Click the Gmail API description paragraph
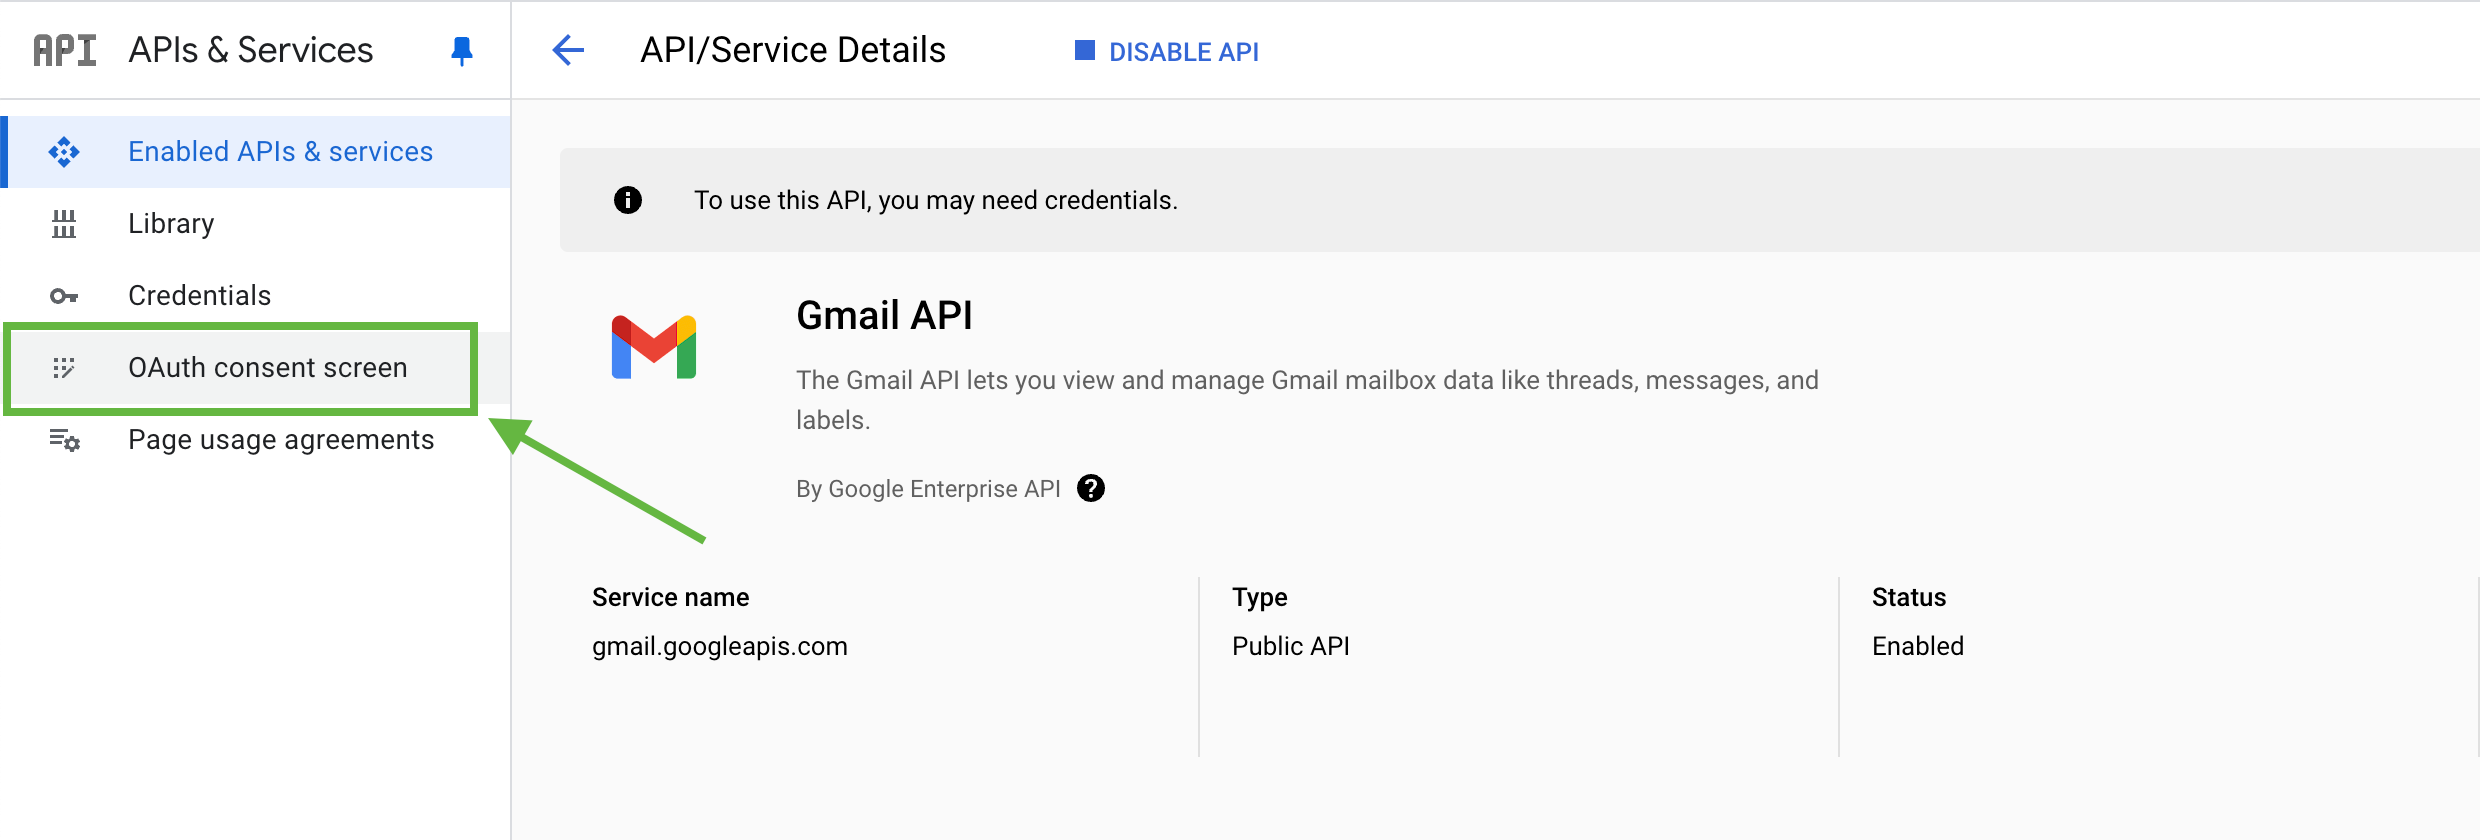2480x840 pixels. [1307, 400]
